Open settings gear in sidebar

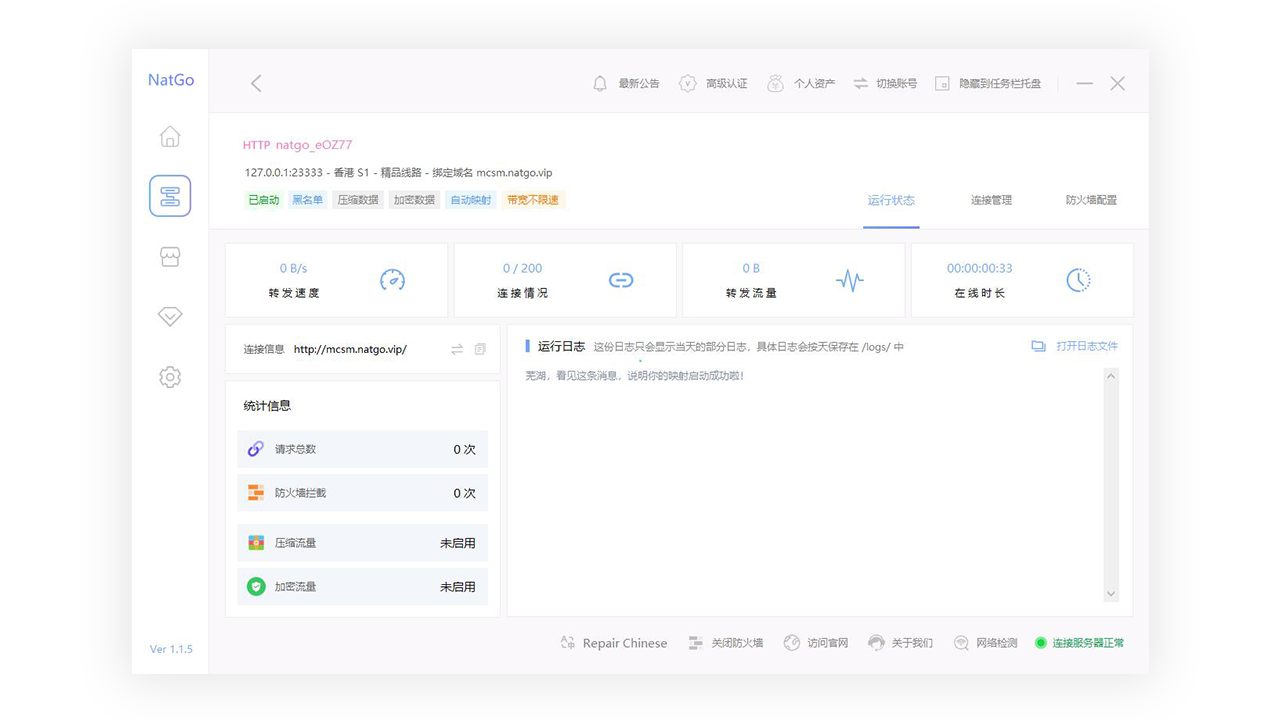click(170, 377)
